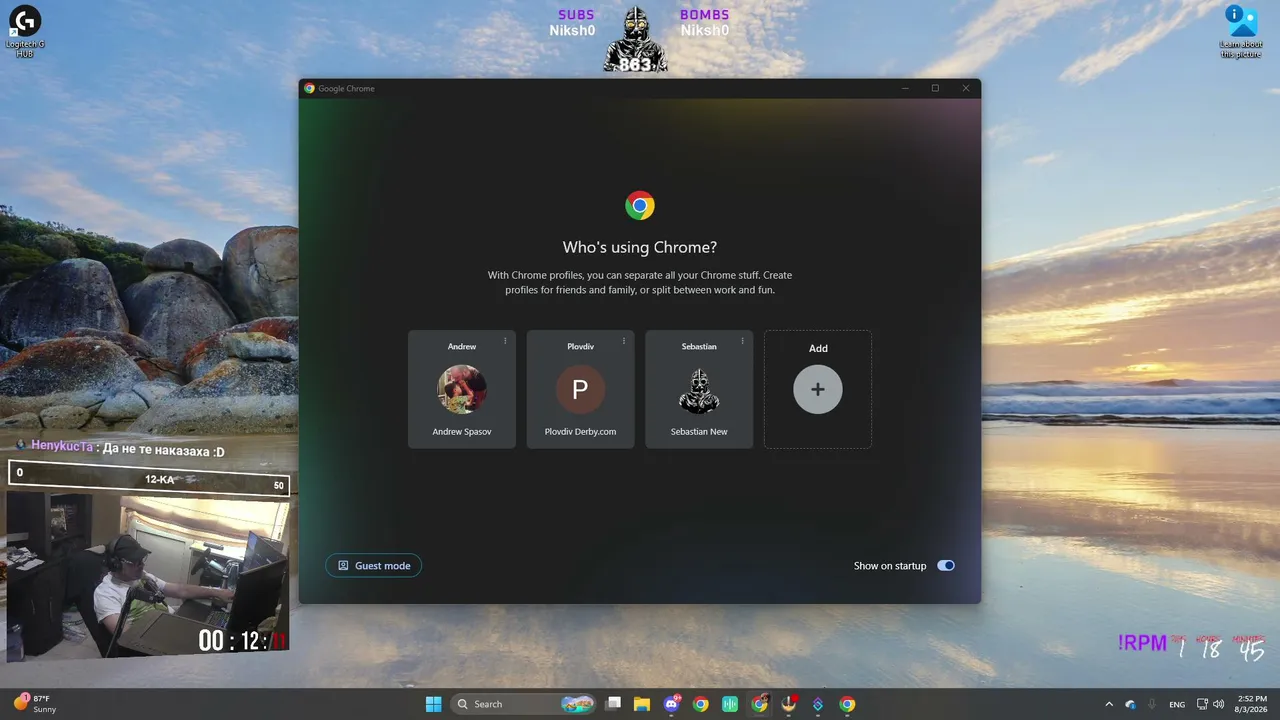Open the volume control in system tray
This screenshot has height=720, width=1280.
pos(1218,704)
